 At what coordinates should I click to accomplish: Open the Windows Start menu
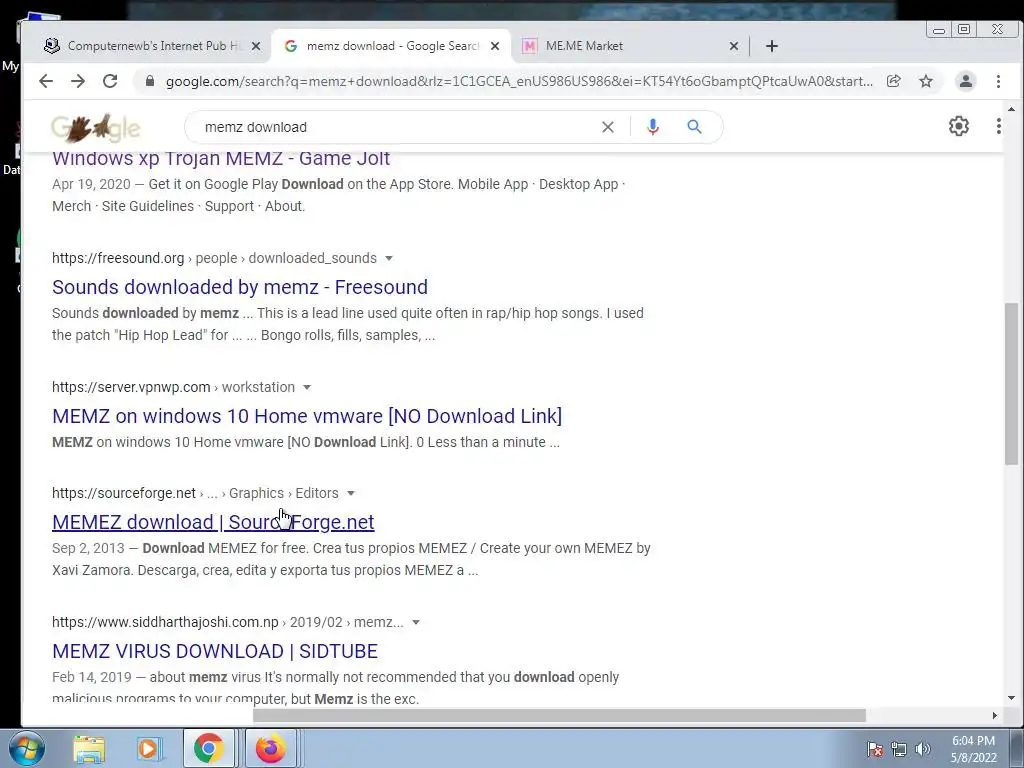27,748
